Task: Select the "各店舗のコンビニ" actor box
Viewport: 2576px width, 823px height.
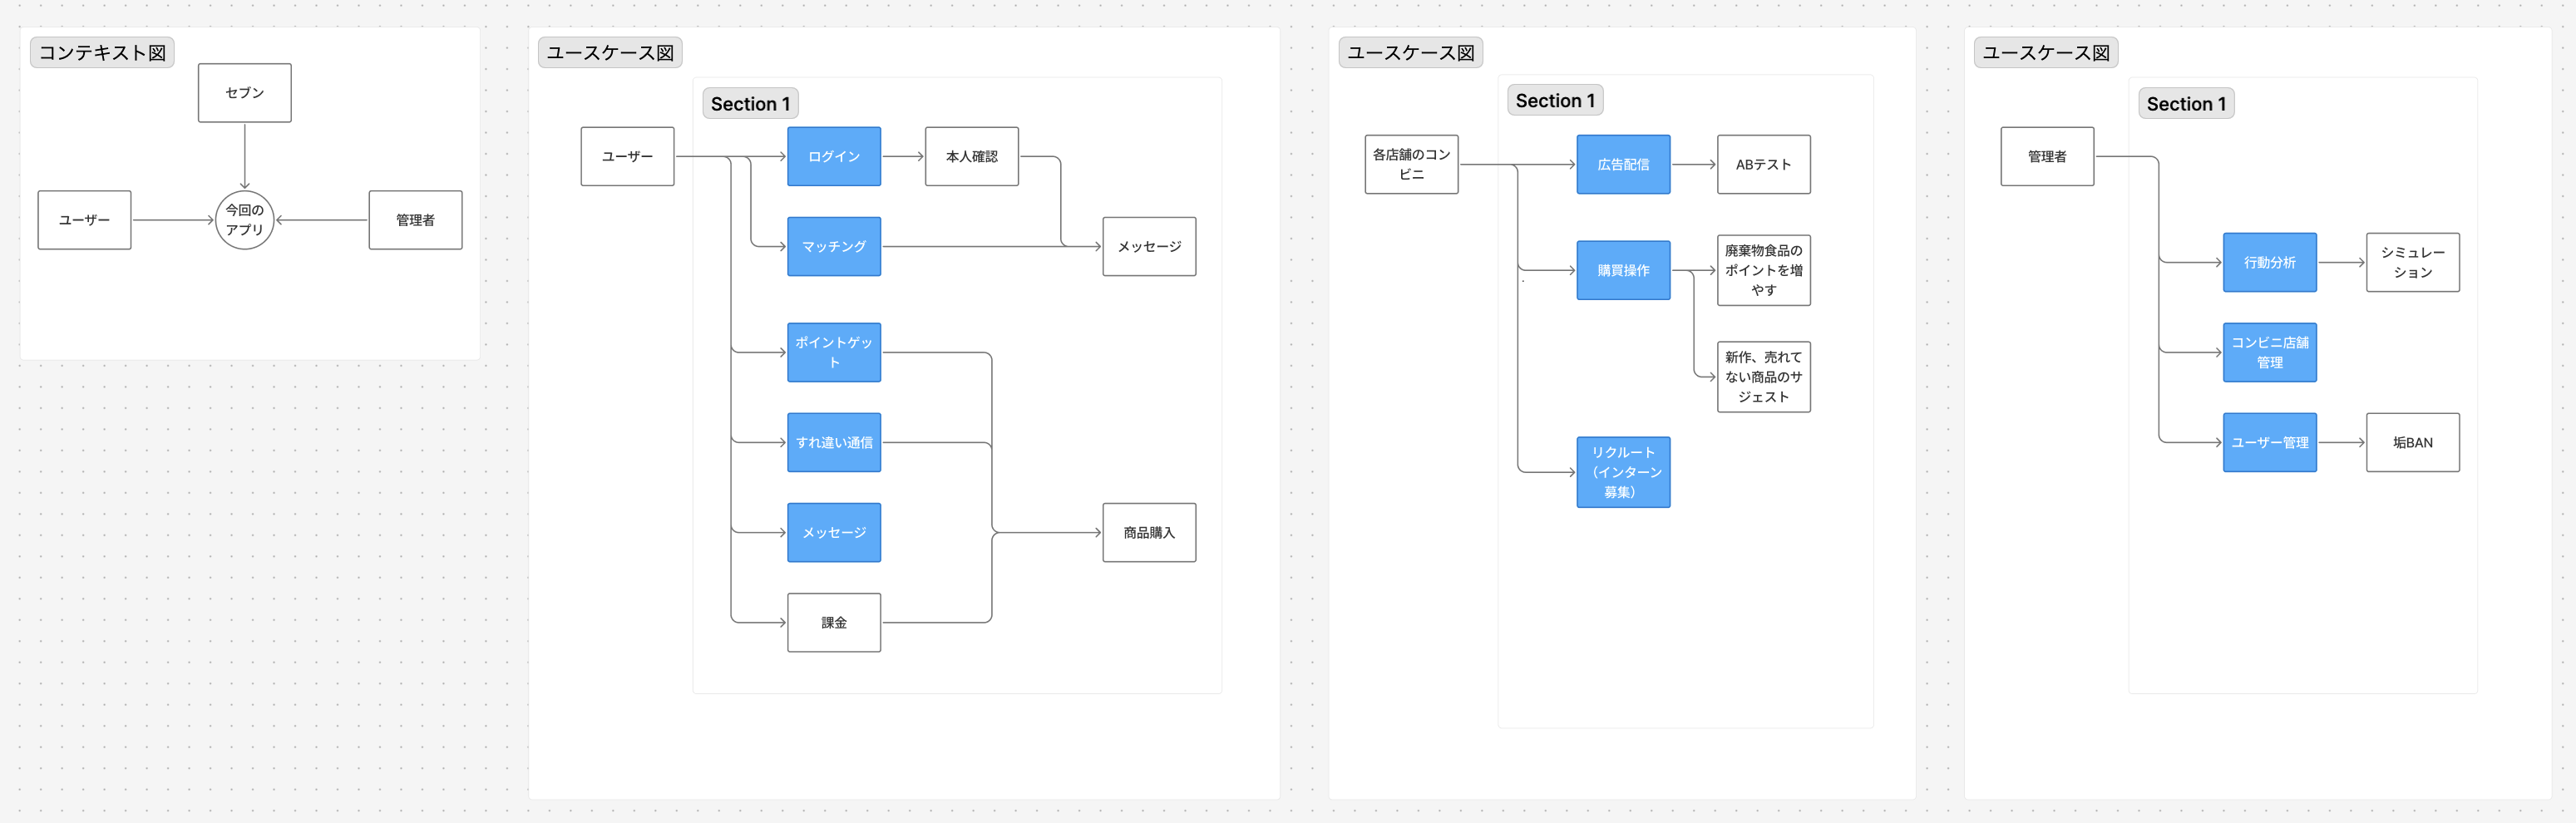Action: tap(1410, 164)
